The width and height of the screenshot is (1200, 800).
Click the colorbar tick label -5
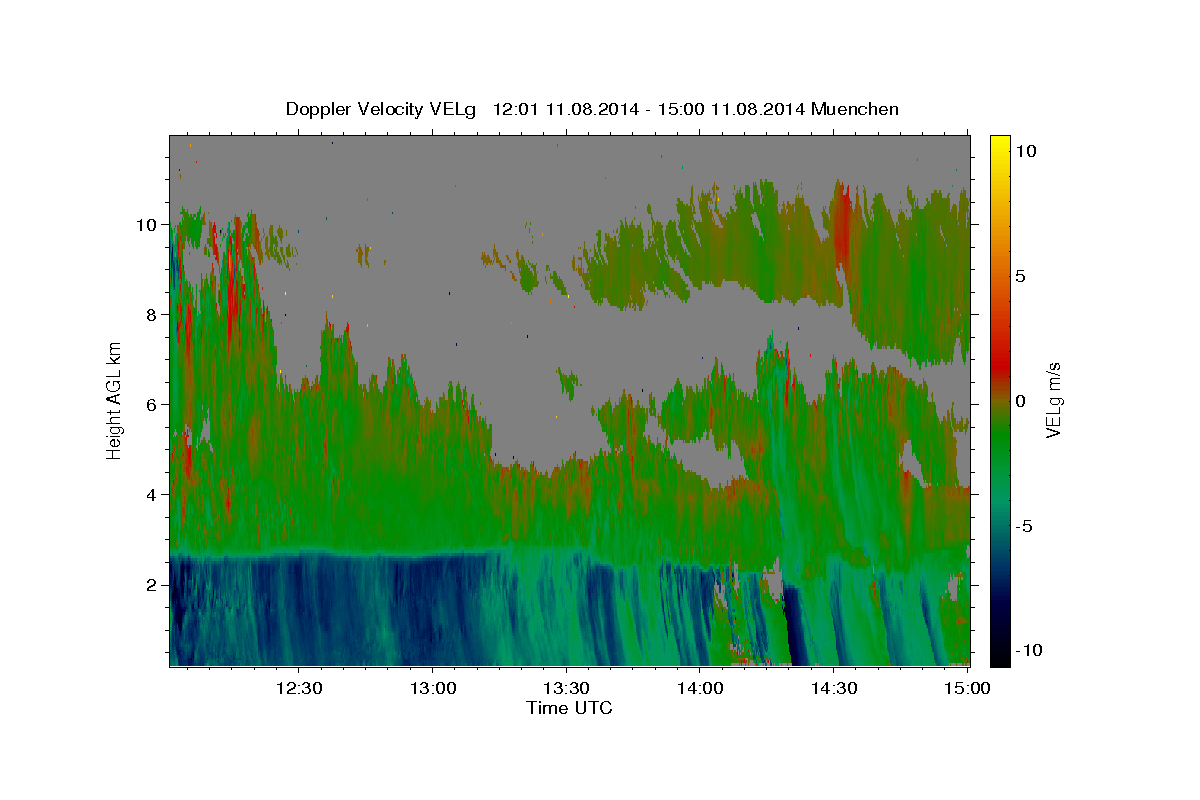[1026, 526]
